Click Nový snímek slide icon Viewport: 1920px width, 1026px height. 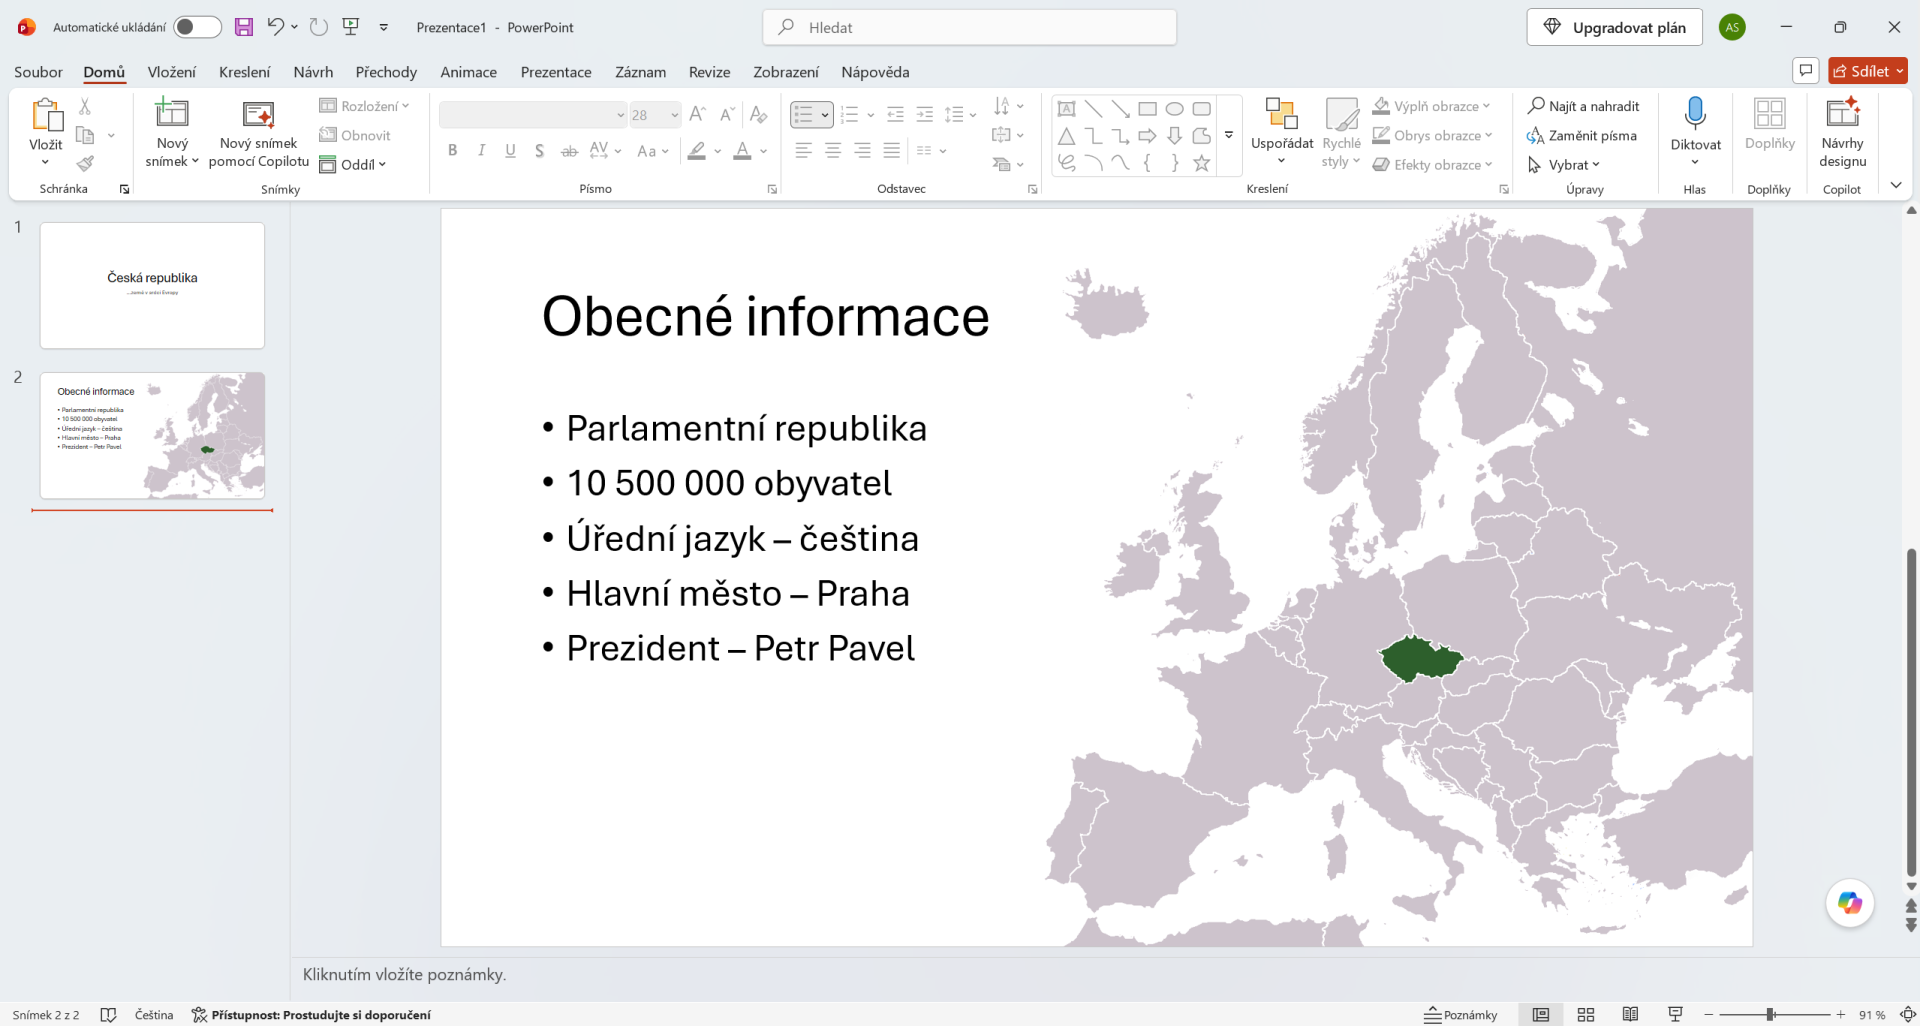[x=172, y=113]
